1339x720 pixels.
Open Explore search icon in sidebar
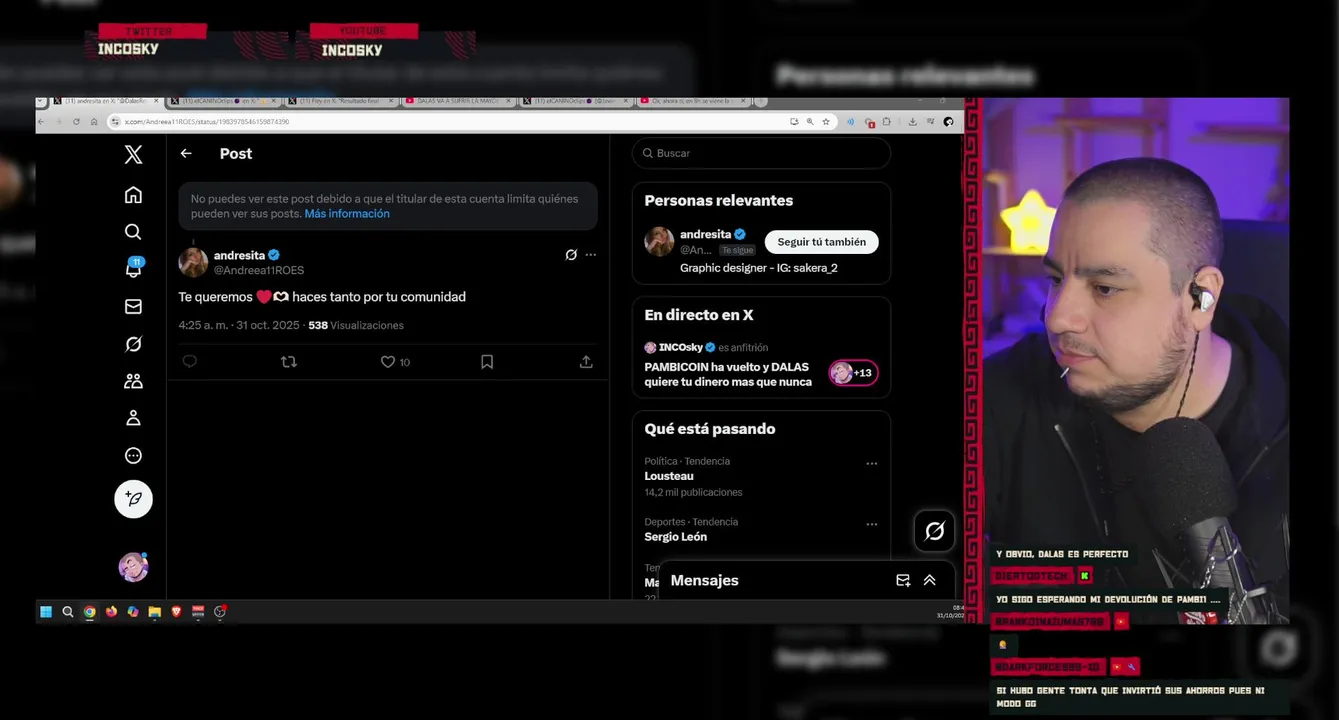click(133, 232)
